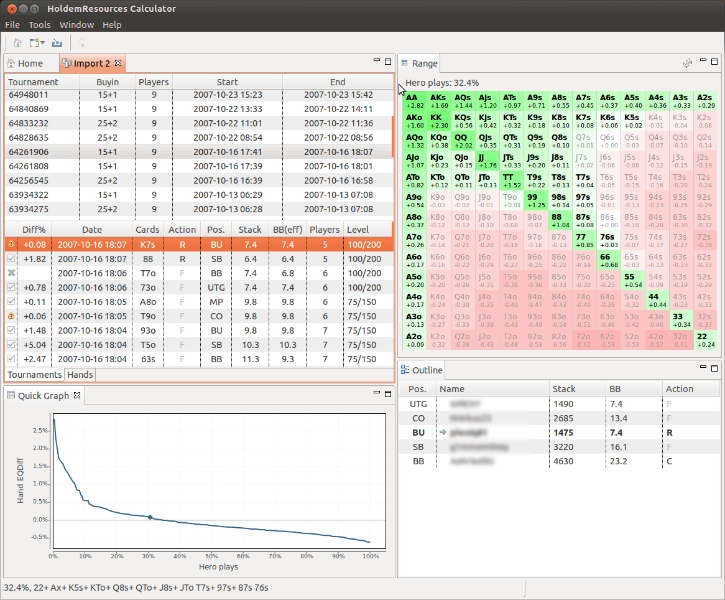Sort hands by Diff% column header
Viewport: 725px width, 600px height.
click(34, 230)
